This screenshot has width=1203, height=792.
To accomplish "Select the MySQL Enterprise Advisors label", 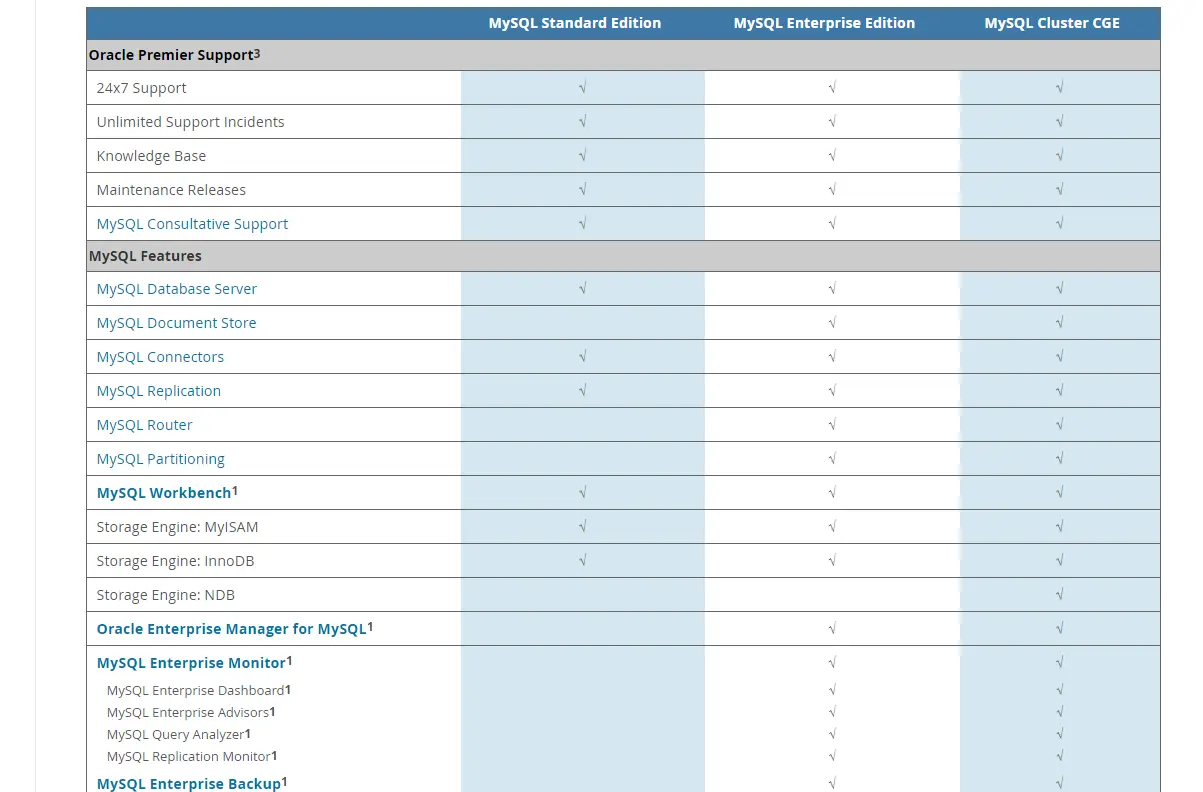I will pos(188,712).
